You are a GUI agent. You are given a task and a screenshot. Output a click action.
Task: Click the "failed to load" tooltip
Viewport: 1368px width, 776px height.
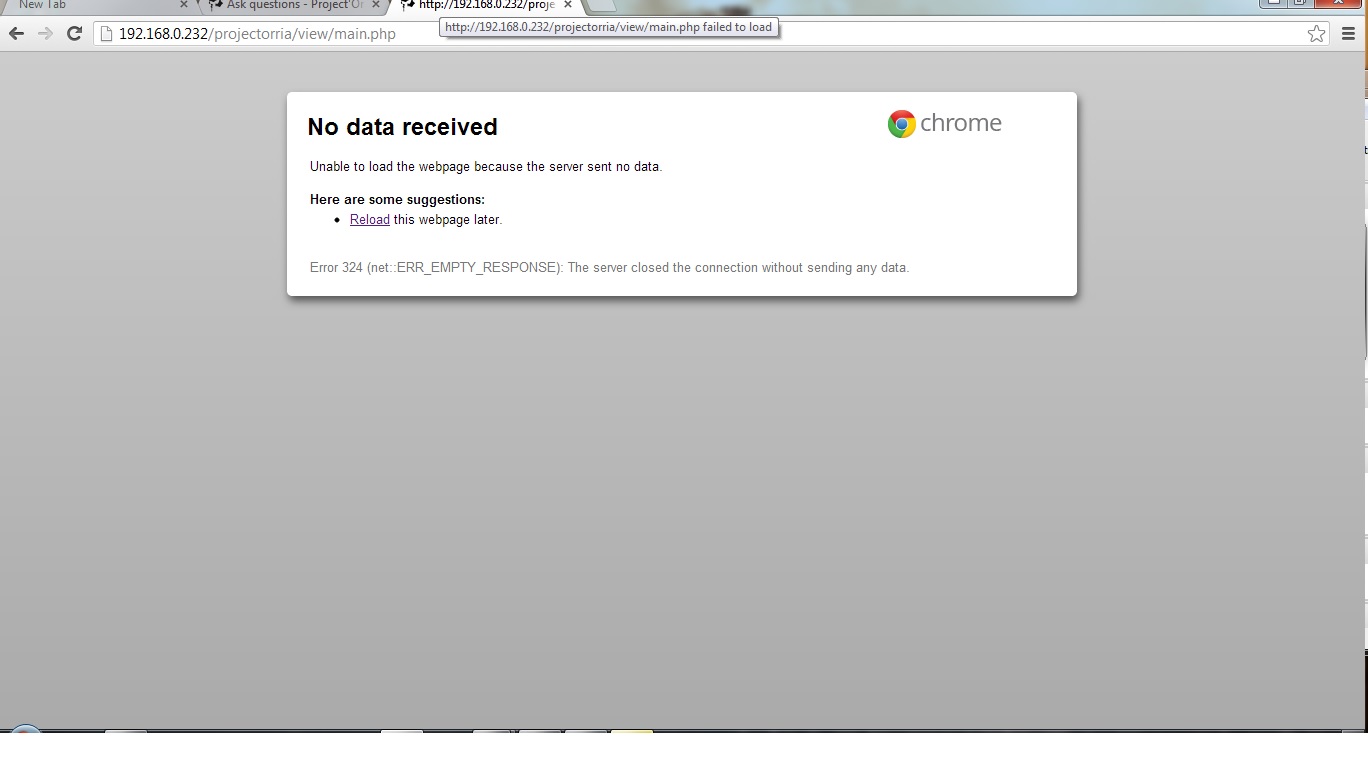tap(608, 27)
